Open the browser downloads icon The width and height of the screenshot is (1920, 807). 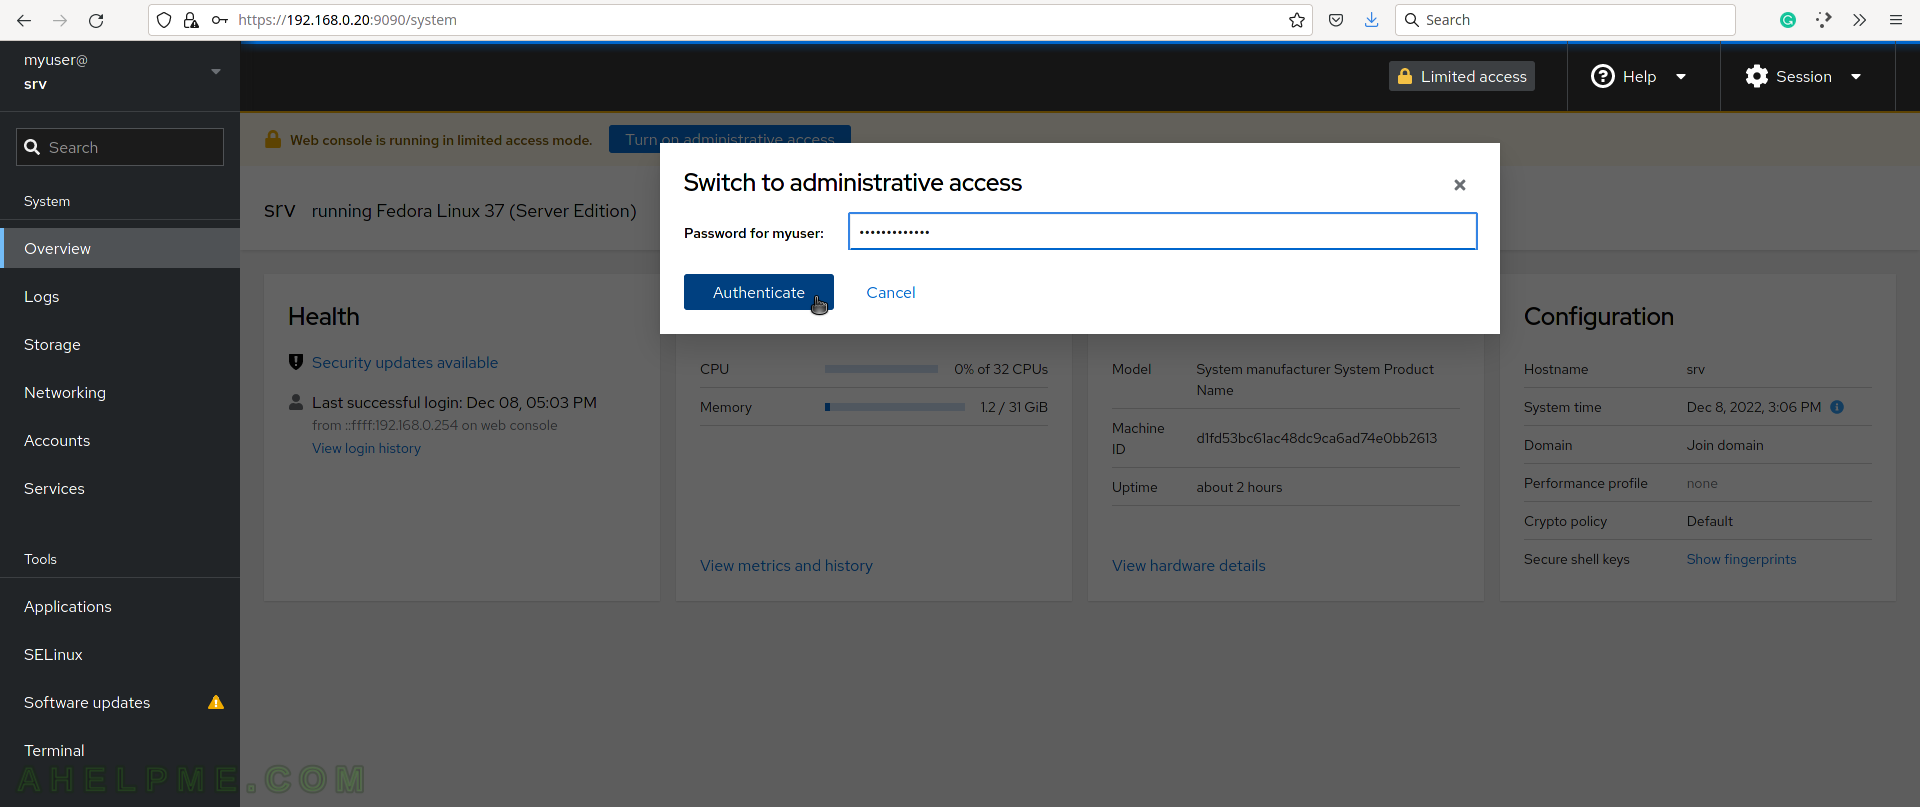1372,20
